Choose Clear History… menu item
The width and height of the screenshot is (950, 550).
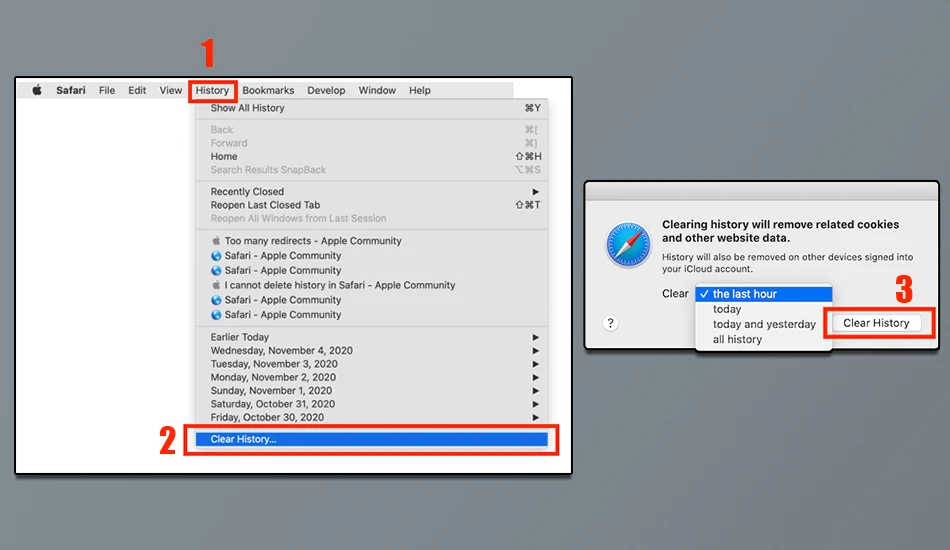(372, 439)
